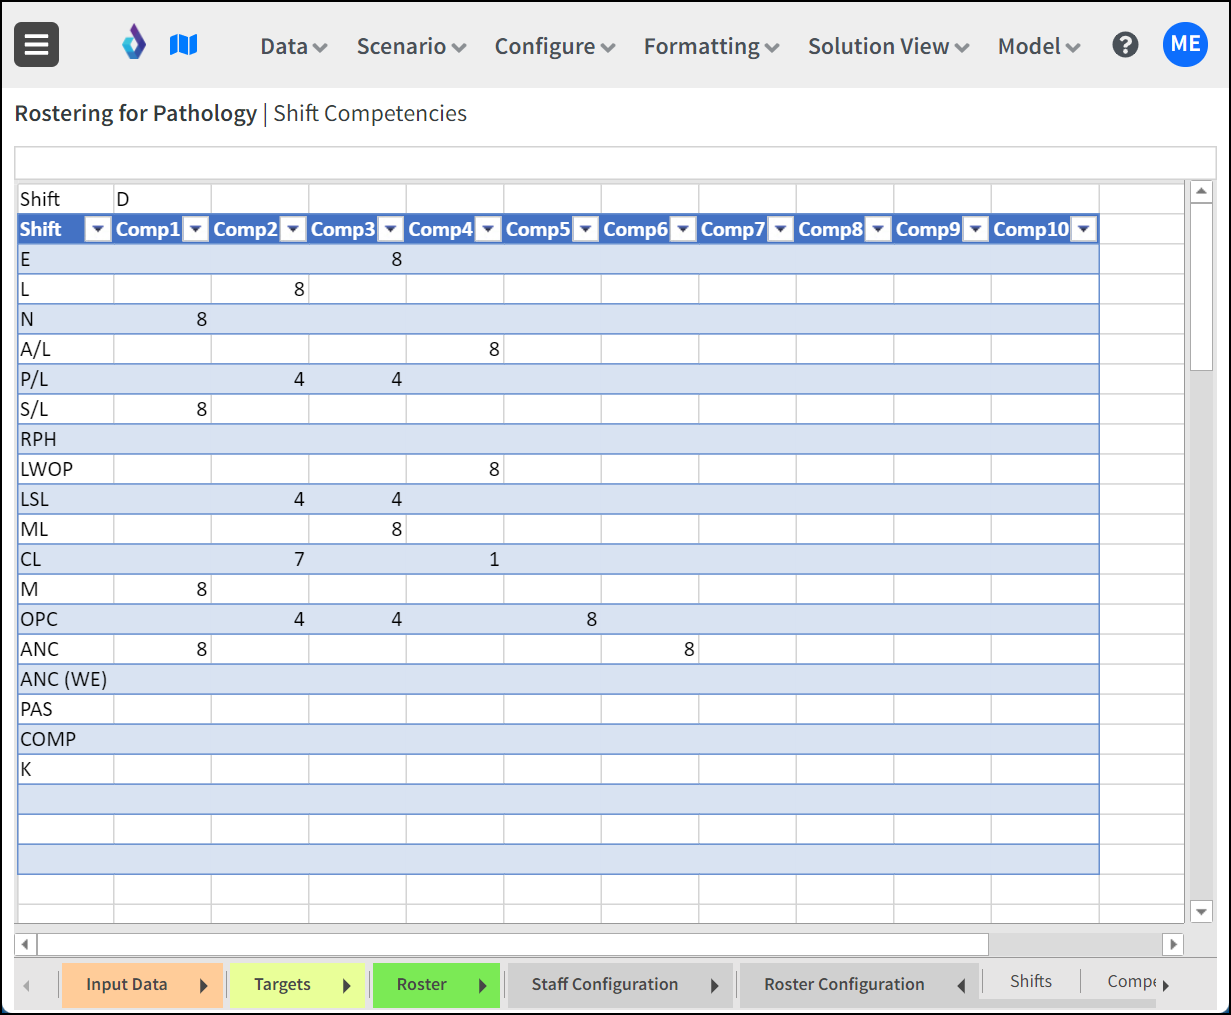Open the Comp7 column filter dropdown
This screenshot has height=1015, width=1231.
(781, 229)
